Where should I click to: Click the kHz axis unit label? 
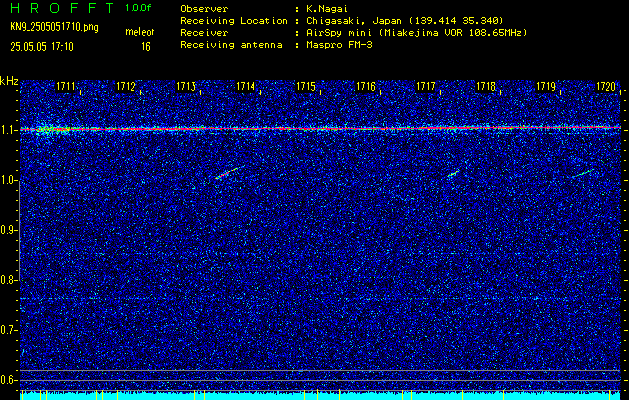(x=9, y=81)
